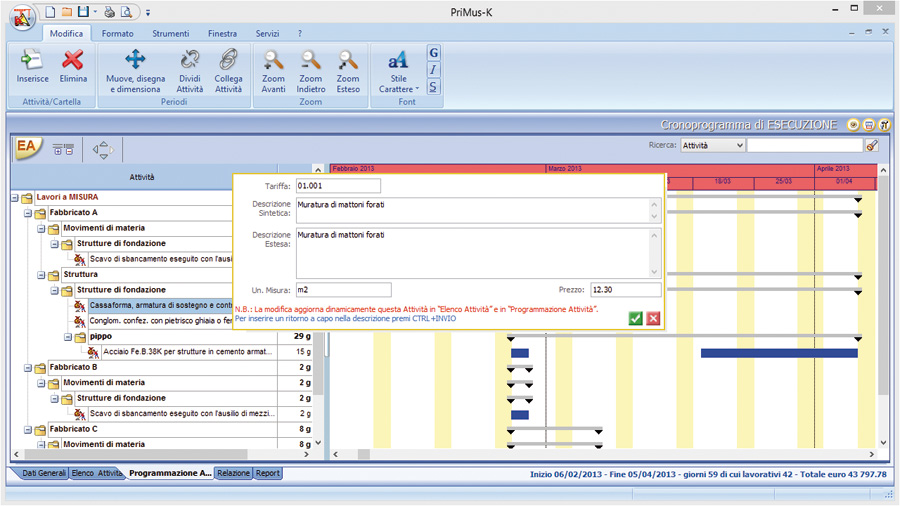The image size is (900, 506).
Task: Click the Descrizione Estesa text box
Action: [x=478, y=253]
